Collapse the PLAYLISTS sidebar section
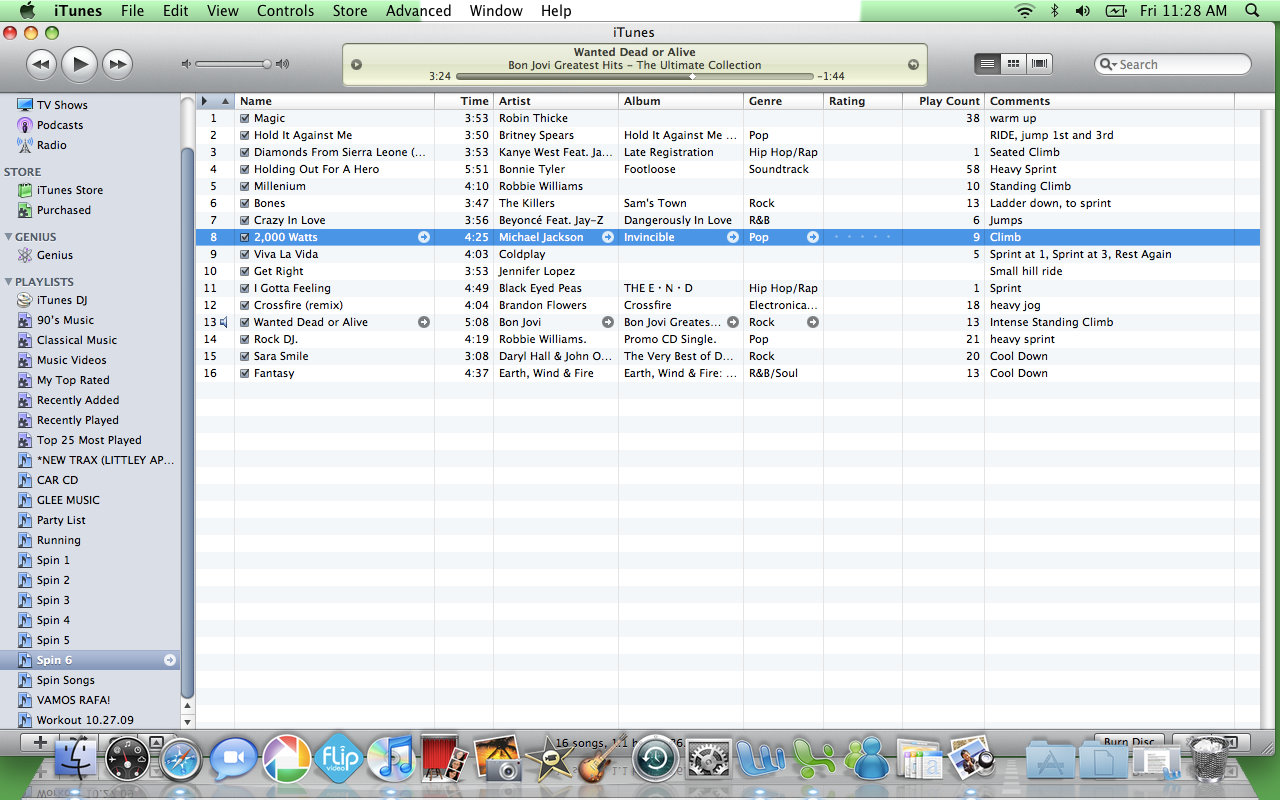This screenshot has width=1280, height=800. coord(9,282)
